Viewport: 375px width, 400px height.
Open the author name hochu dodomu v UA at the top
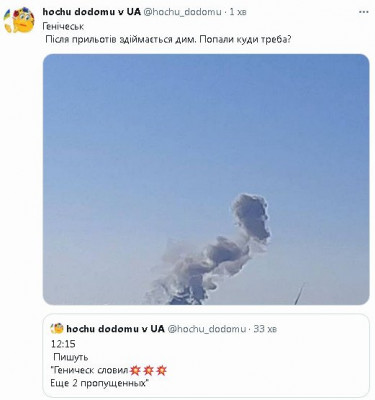92,12
